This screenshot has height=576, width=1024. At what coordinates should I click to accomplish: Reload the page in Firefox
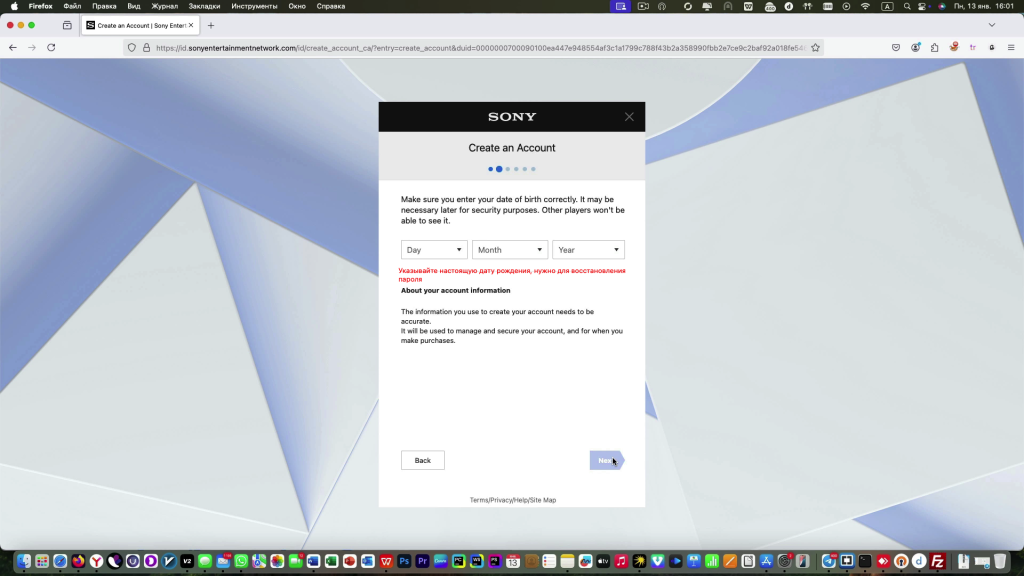coord(51,47)
